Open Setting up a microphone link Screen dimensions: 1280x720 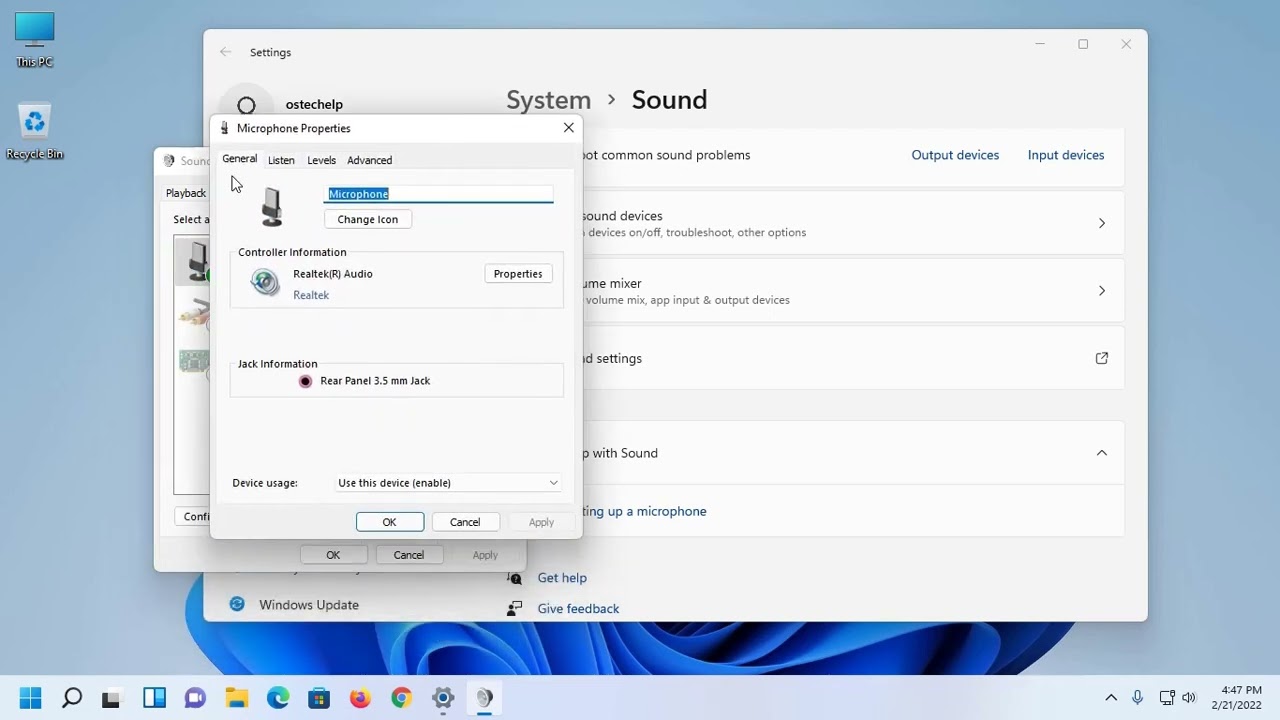(644, 511)
